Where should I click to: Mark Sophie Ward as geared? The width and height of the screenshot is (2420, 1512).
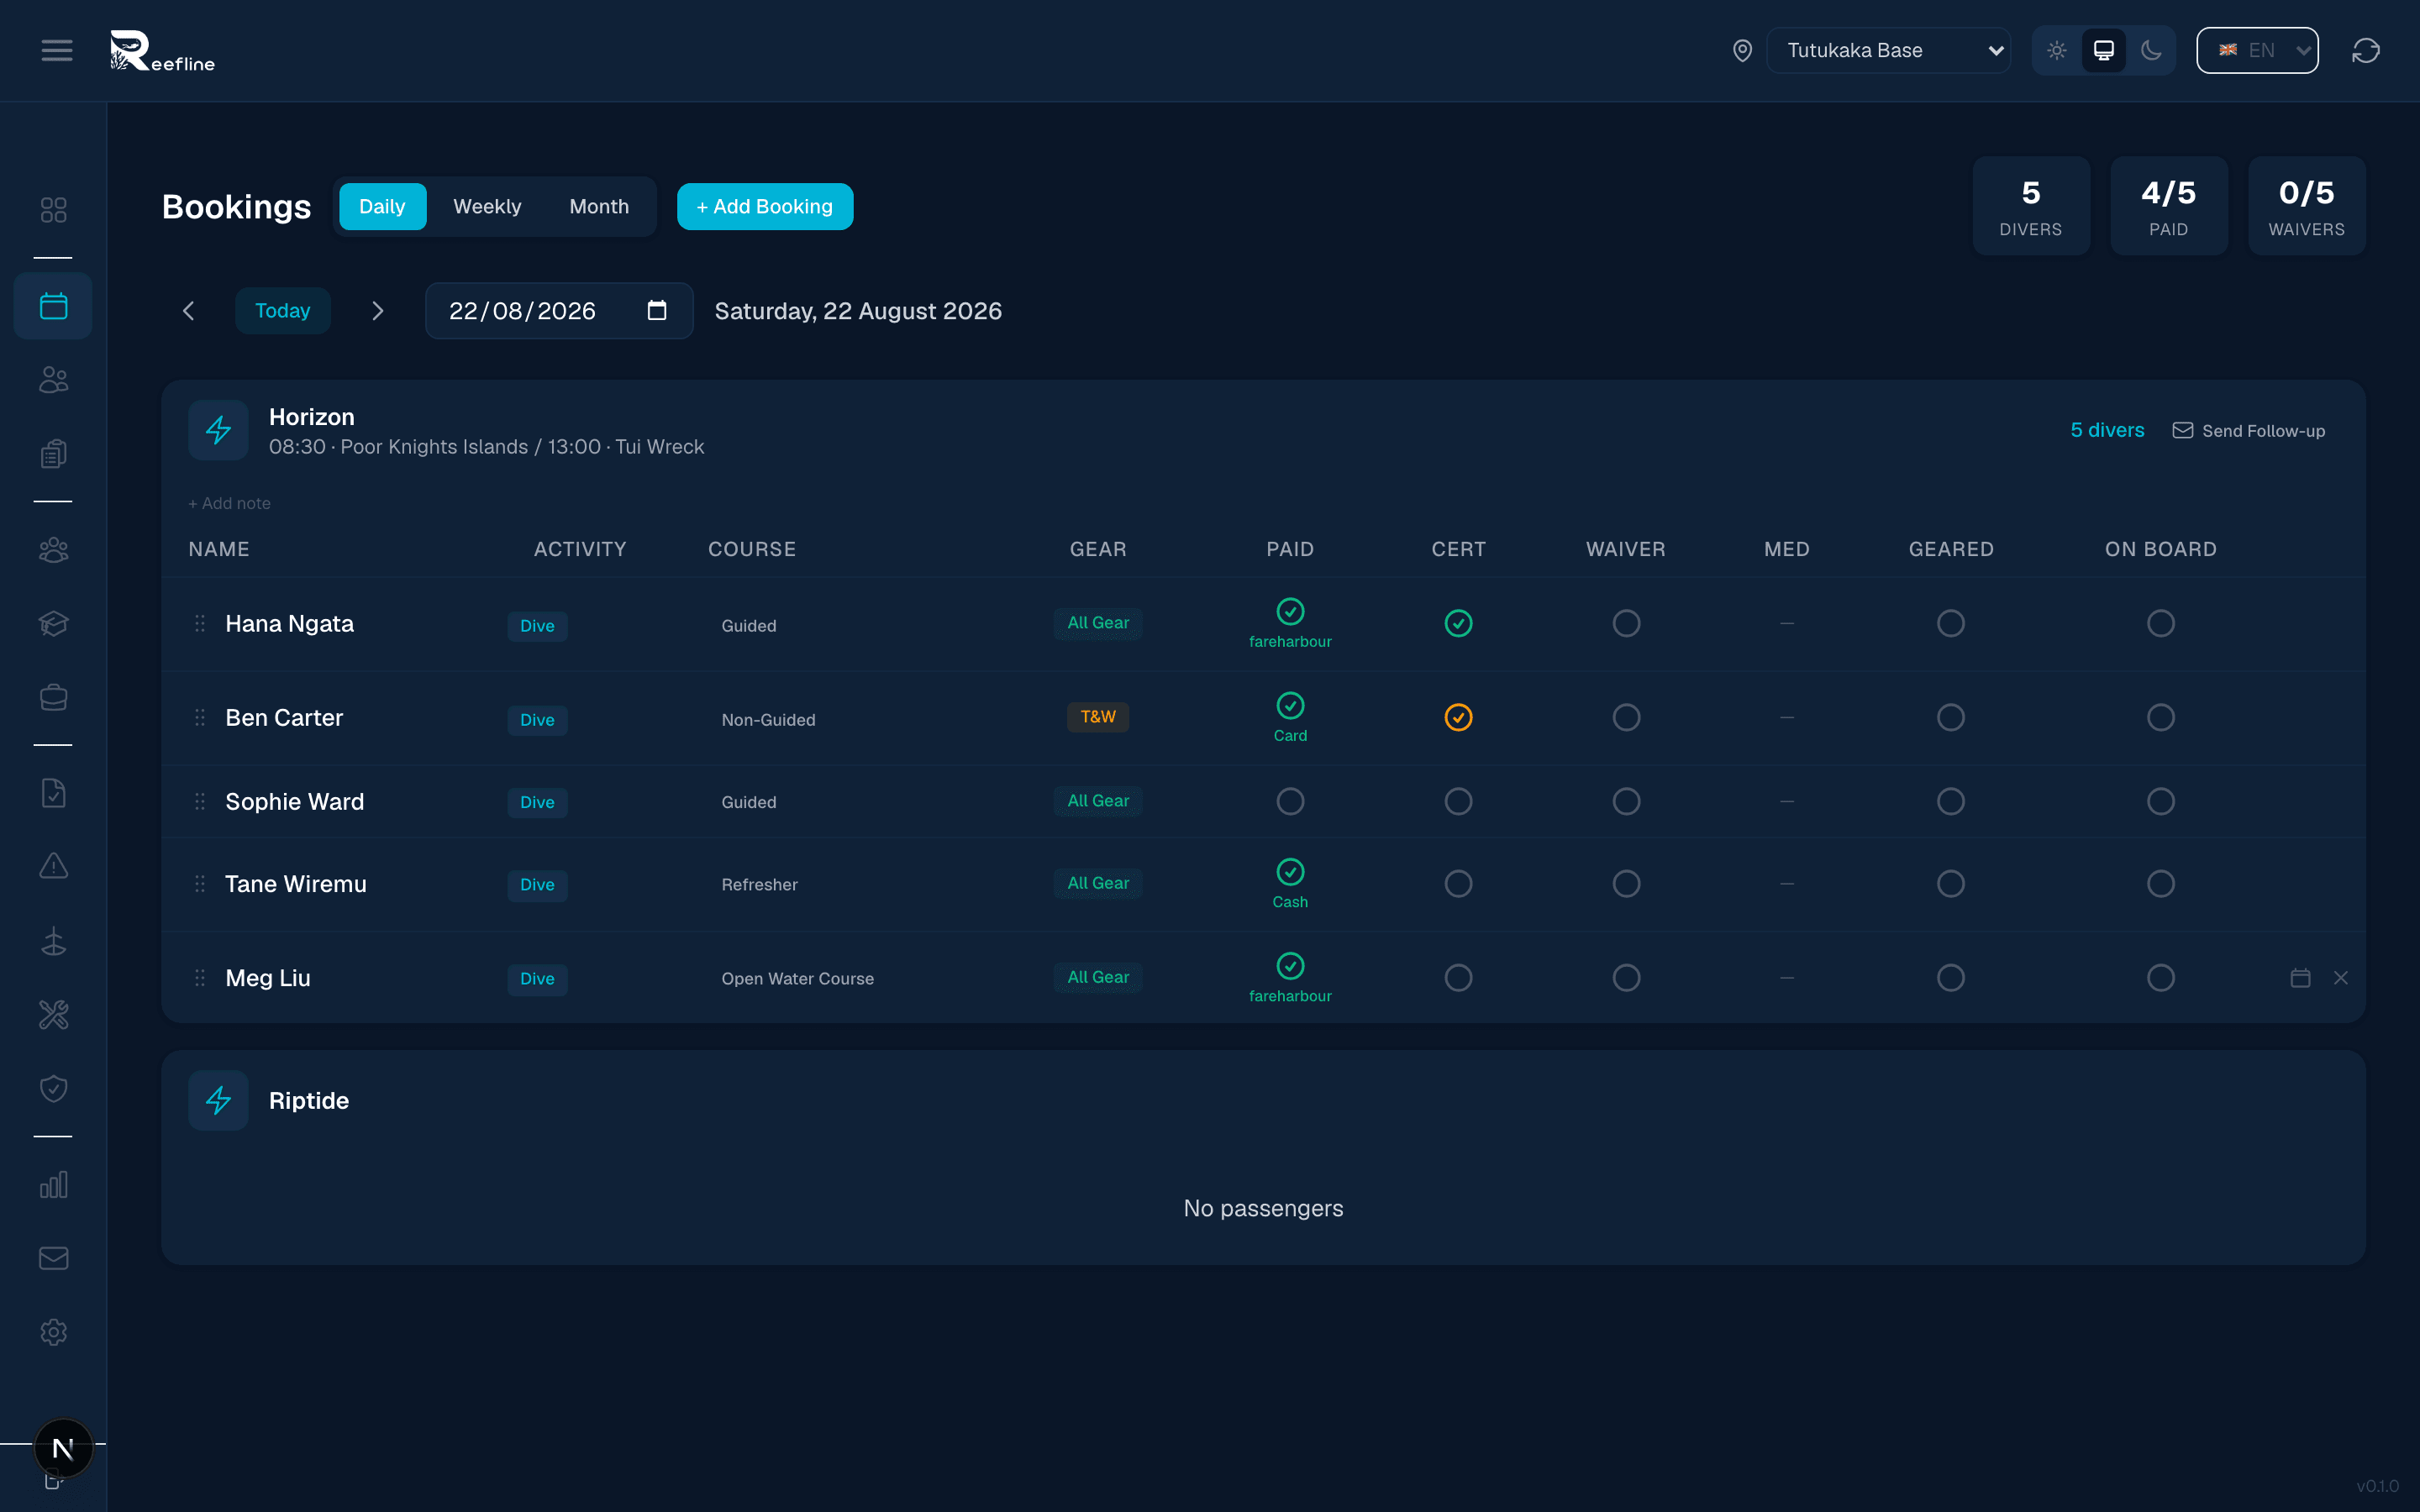pyautogui.click(x=1950, y=801)
